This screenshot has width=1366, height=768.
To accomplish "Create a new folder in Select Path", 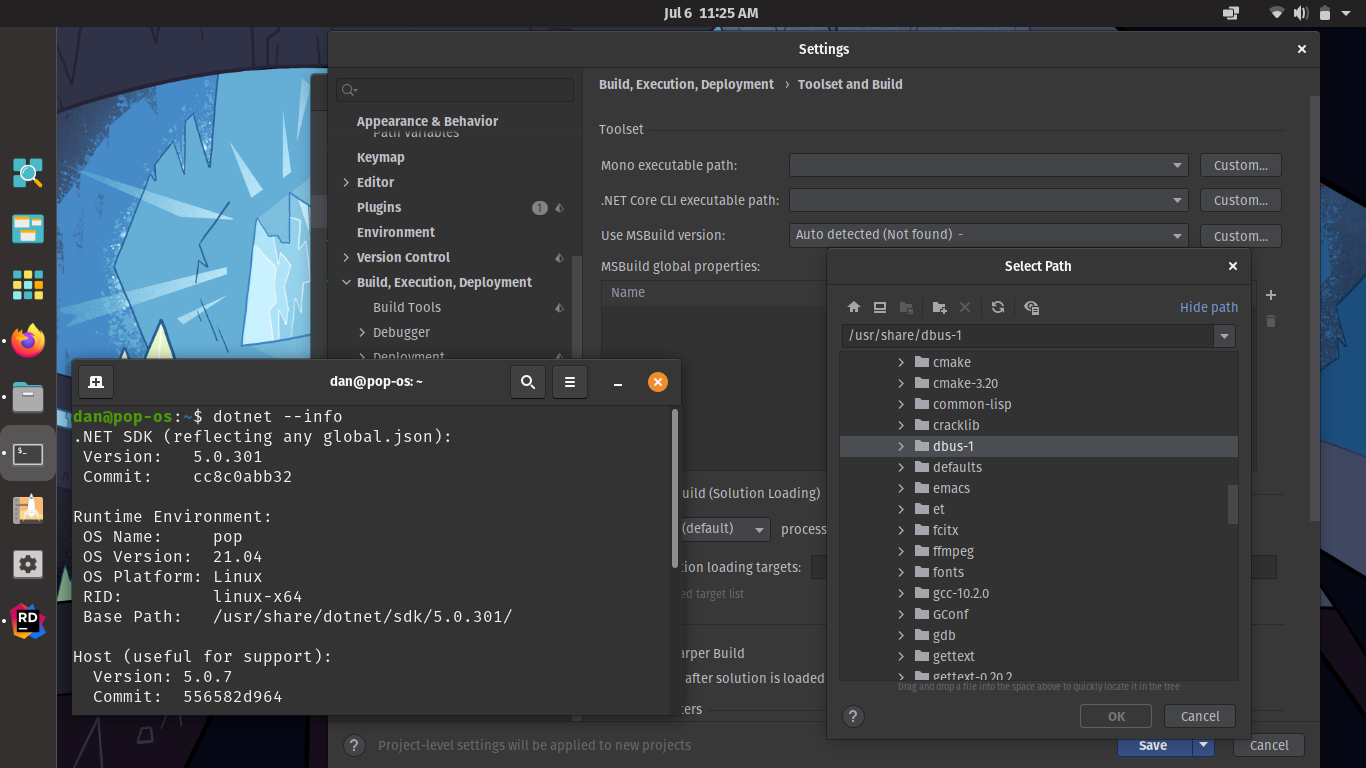I will coord(939,307).
